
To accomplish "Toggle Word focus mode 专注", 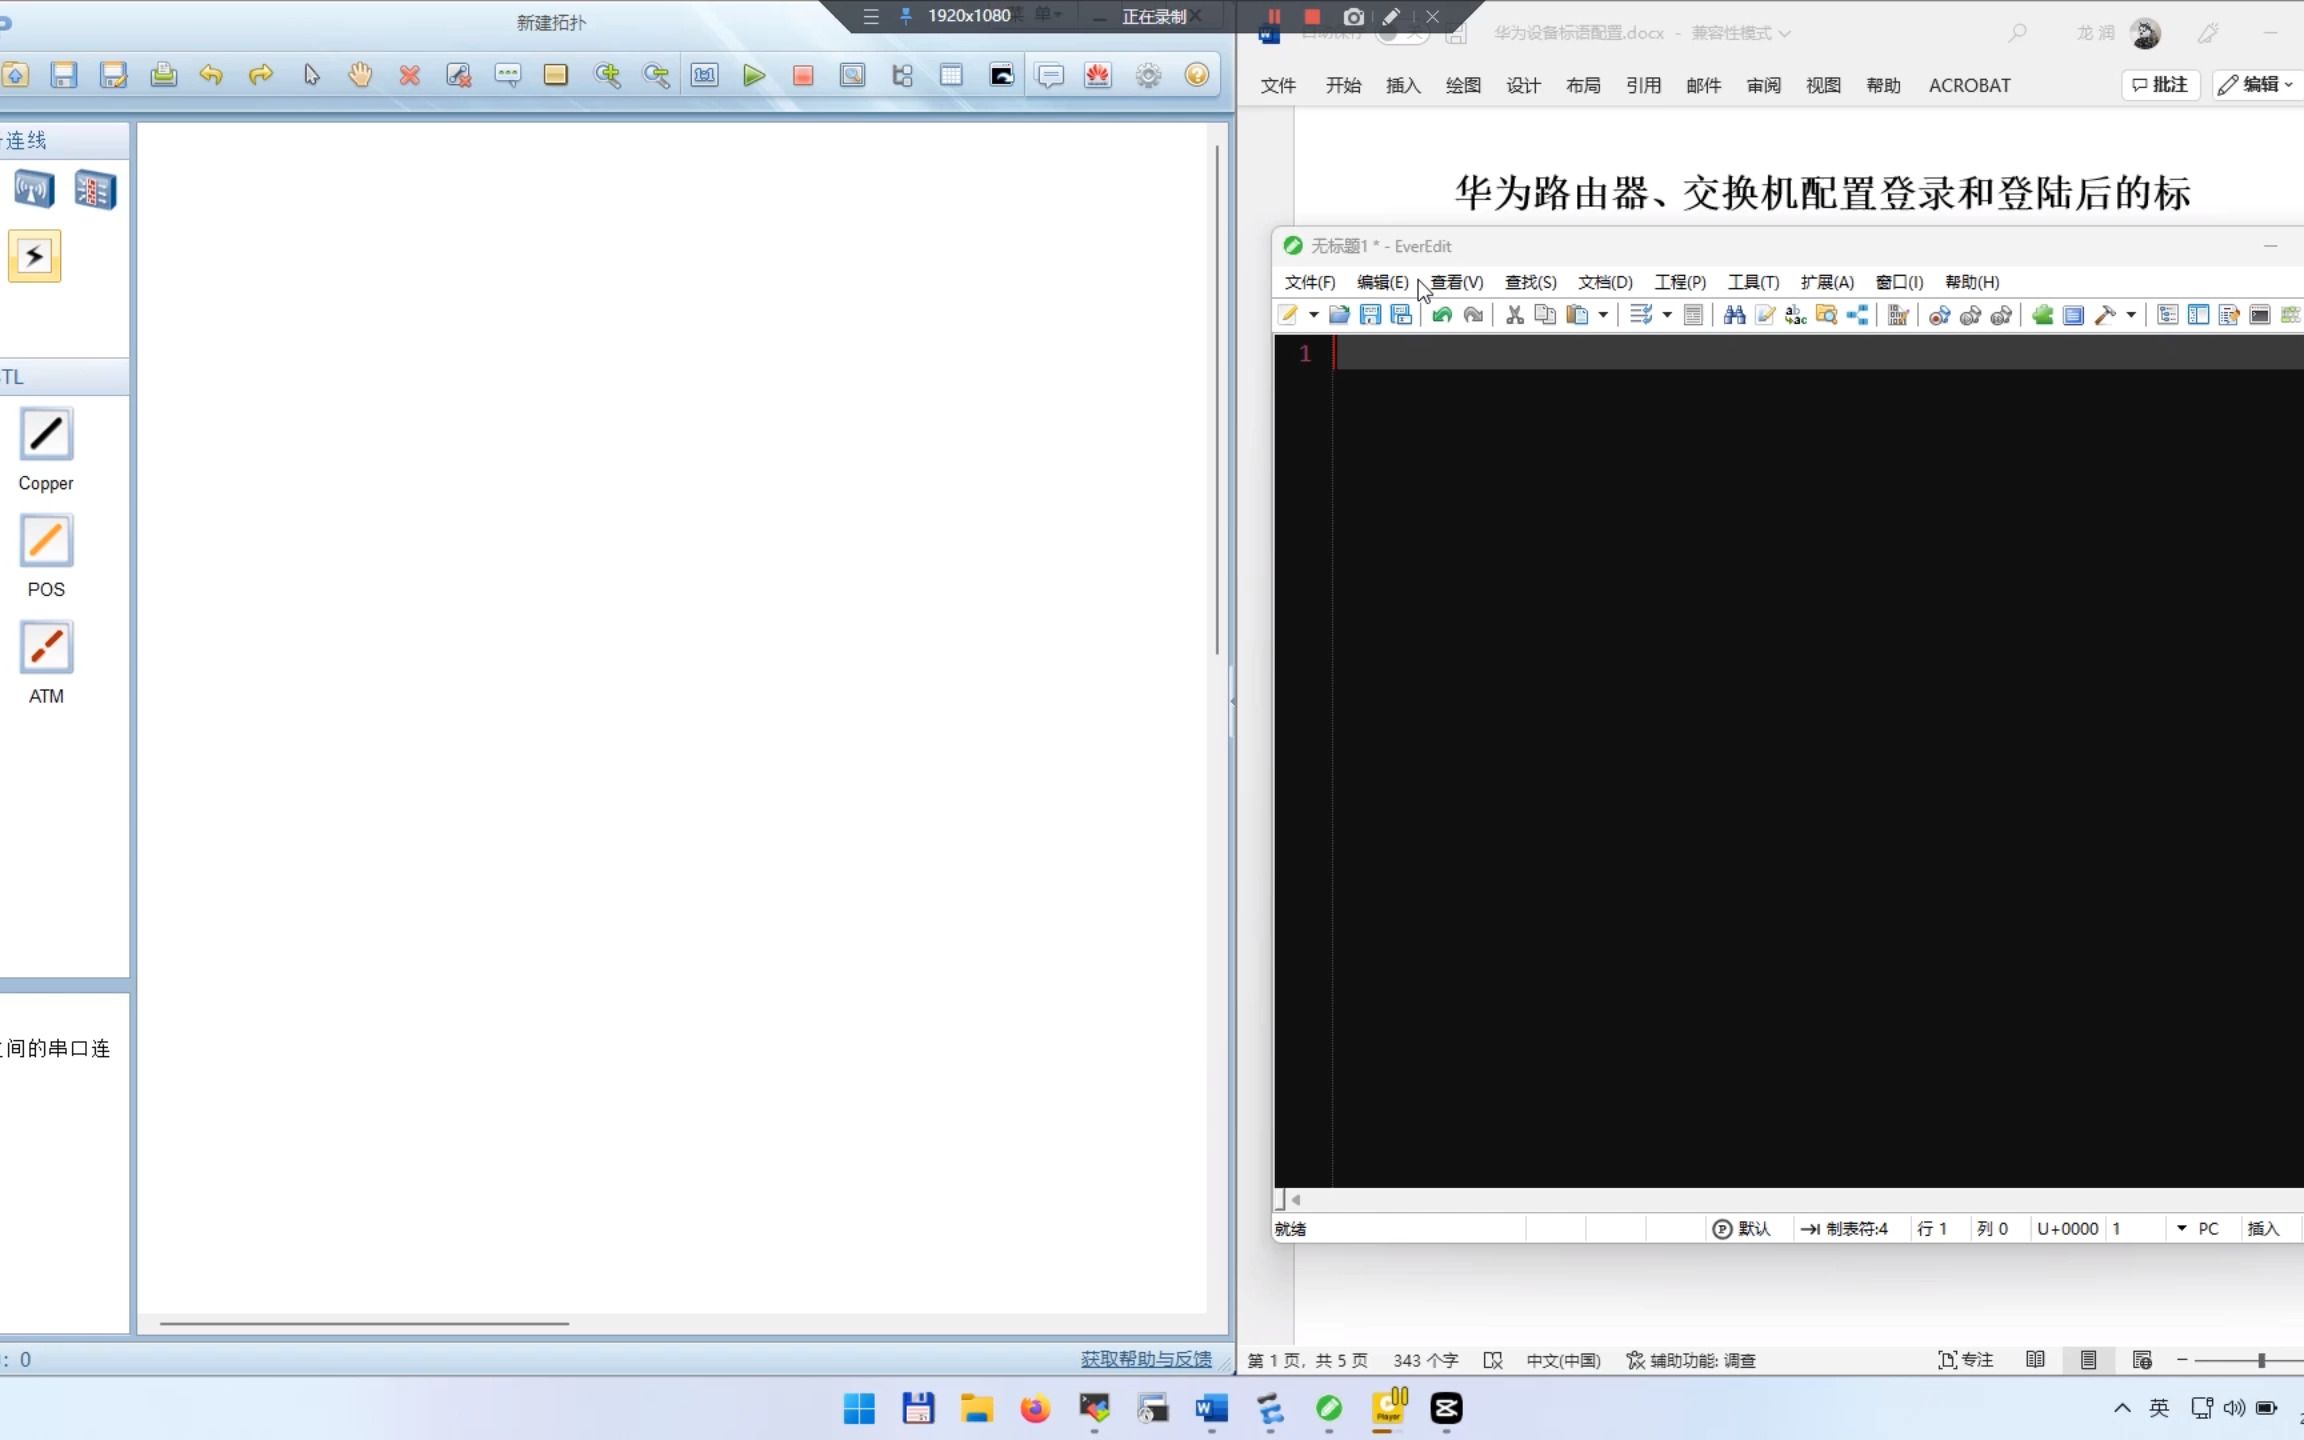I will click(1965, 1360).
